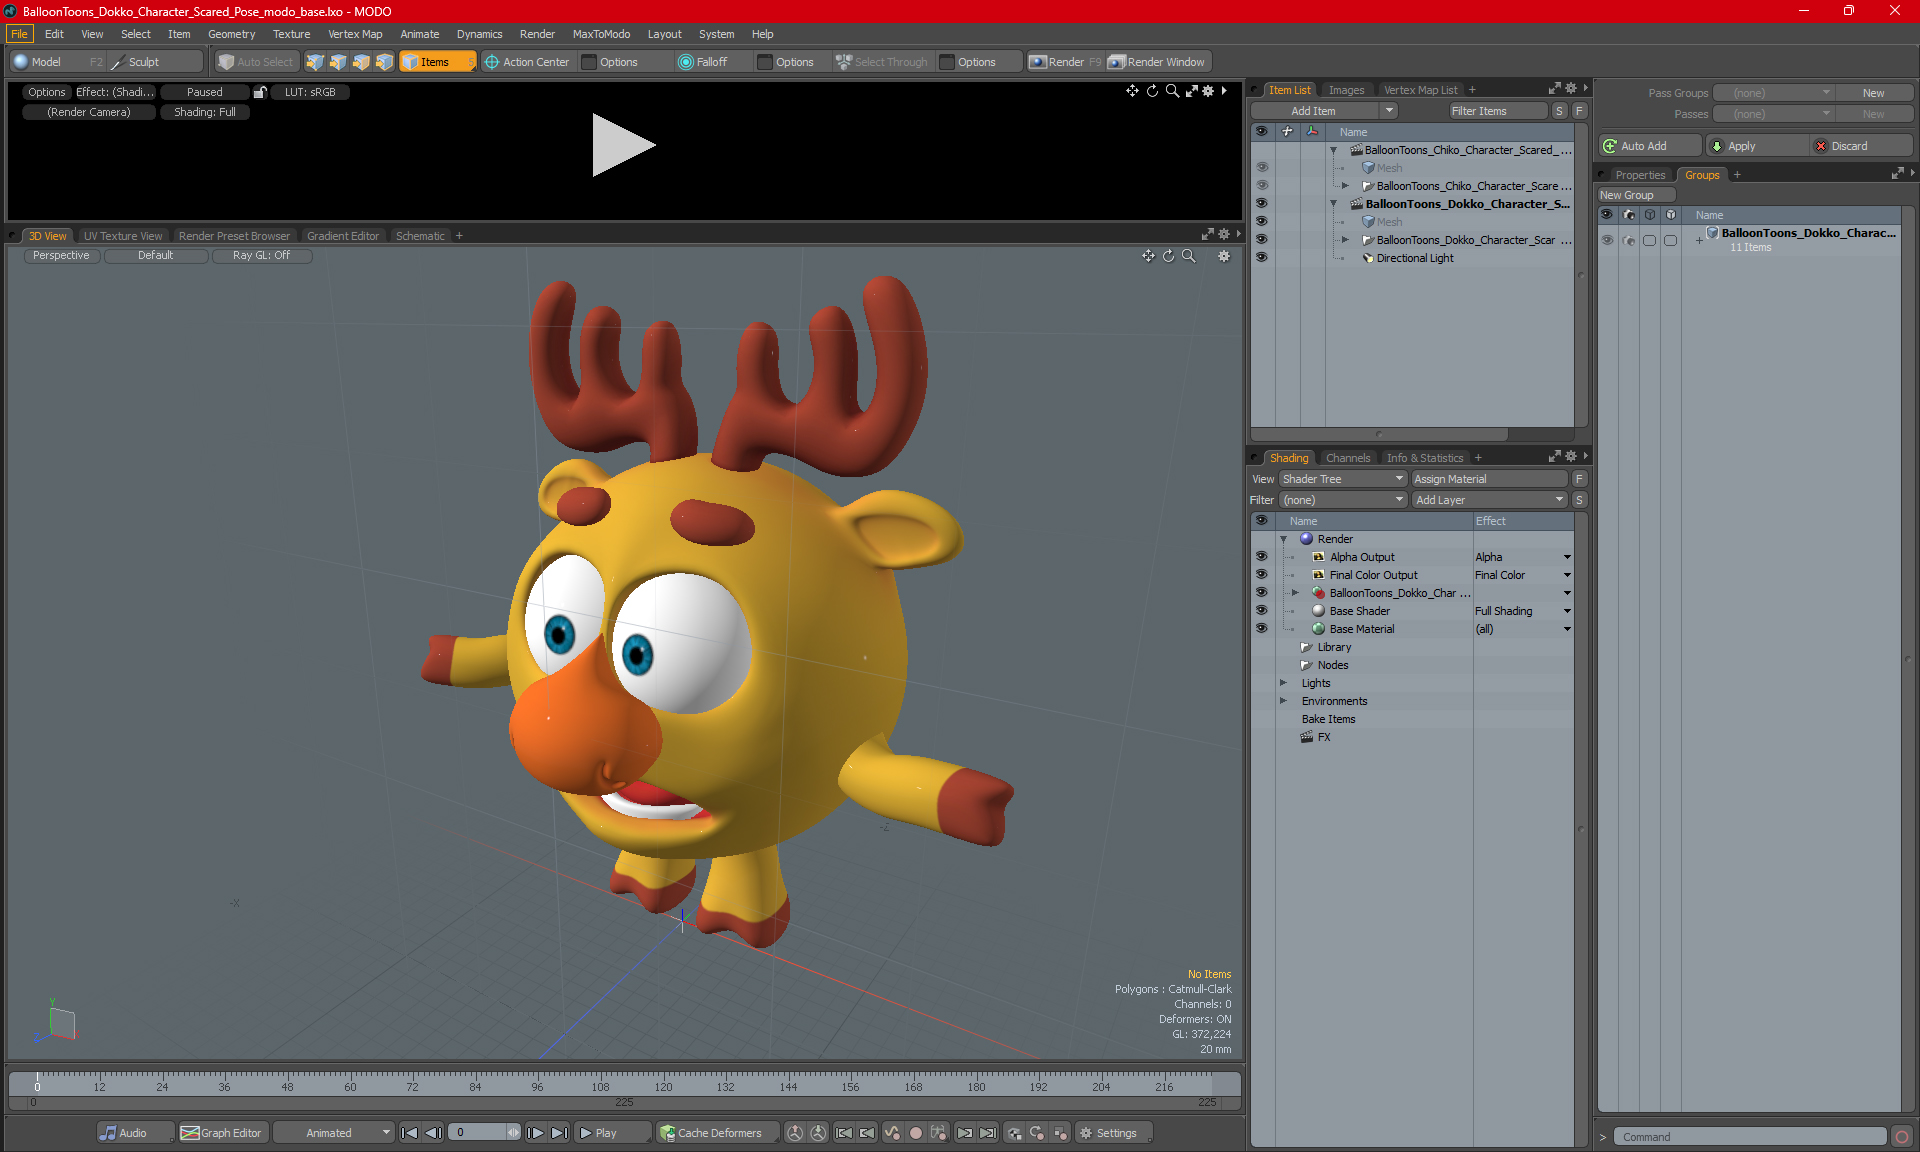1920x1152 pixels.
Task: Select Vertices selection mode cube icon
Action: (315, 62)
